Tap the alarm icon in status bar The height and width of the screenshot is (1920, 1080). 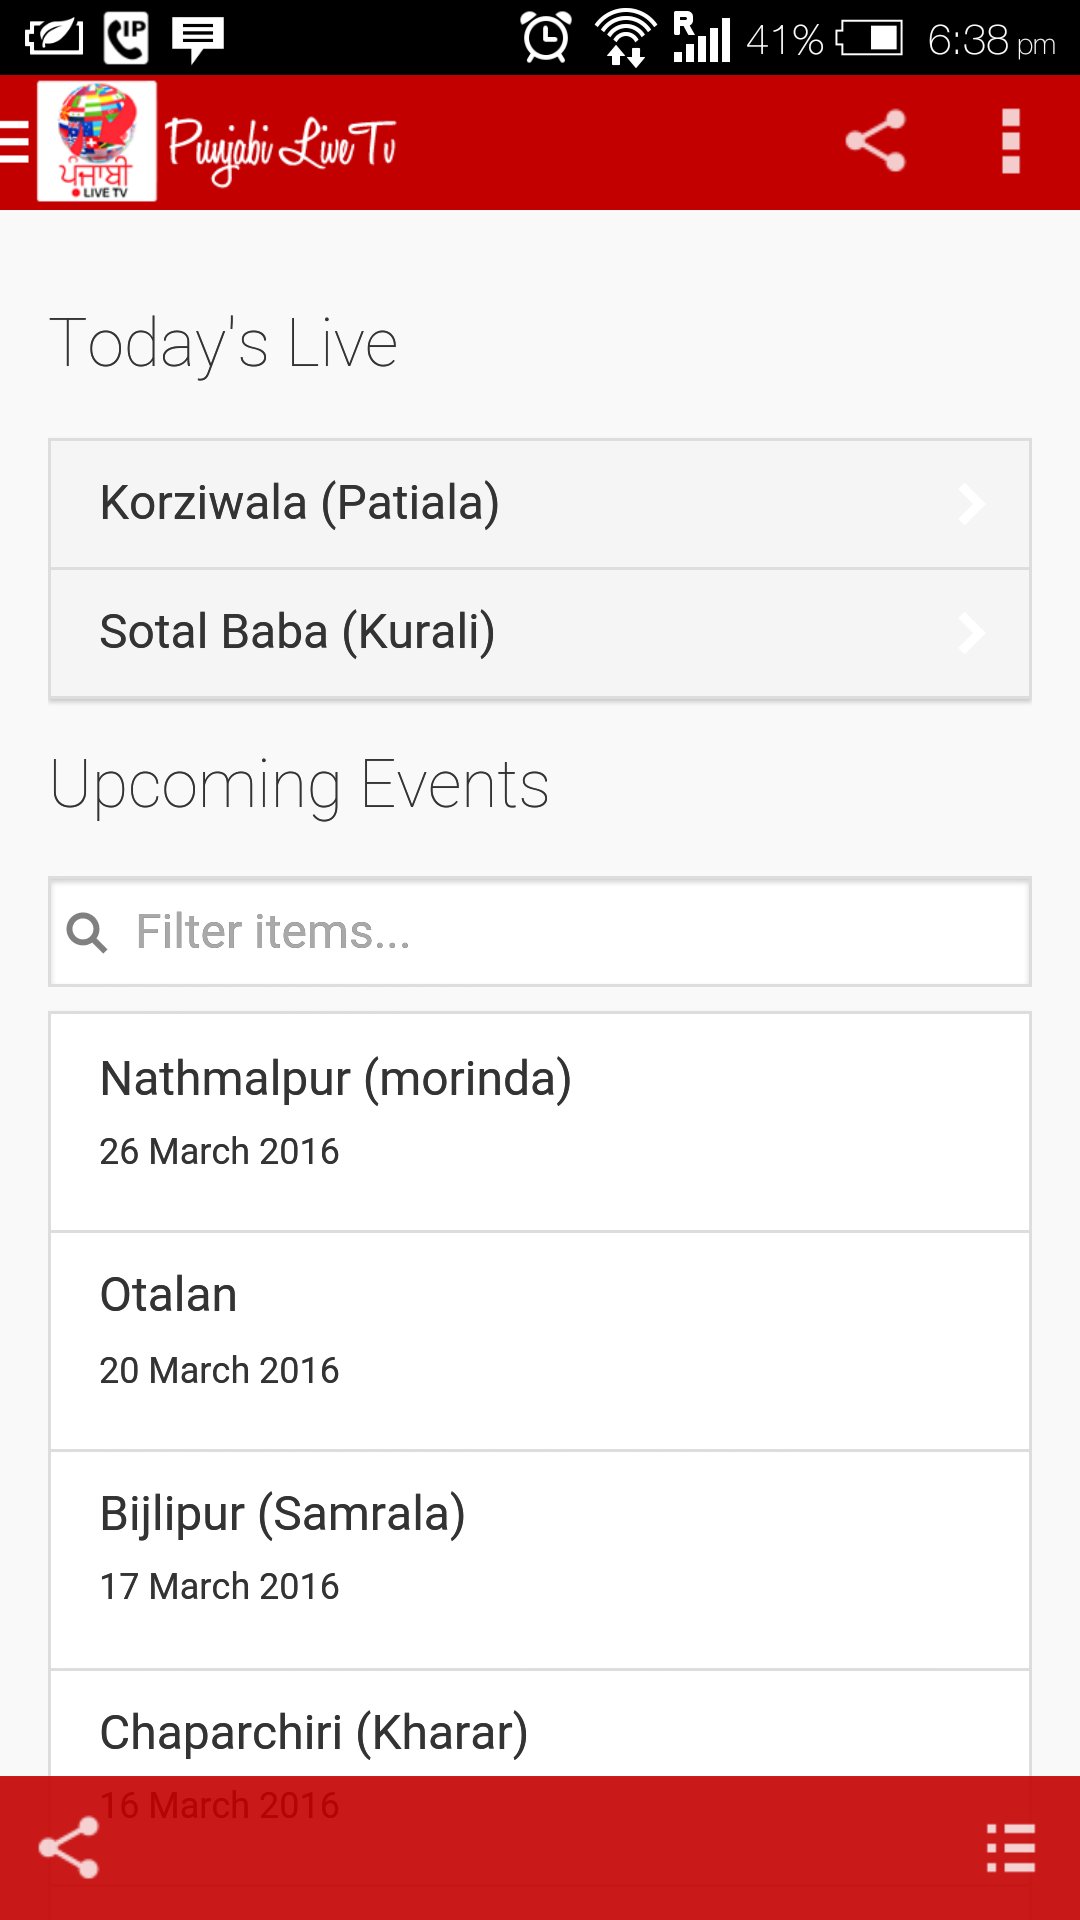(546, 38)
